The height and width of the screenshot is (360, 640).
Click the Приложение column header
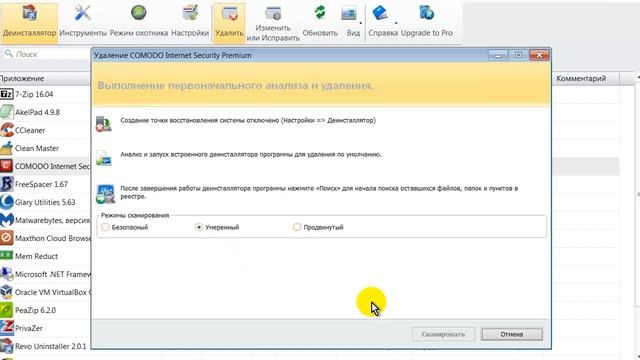[x=45, y=78]
